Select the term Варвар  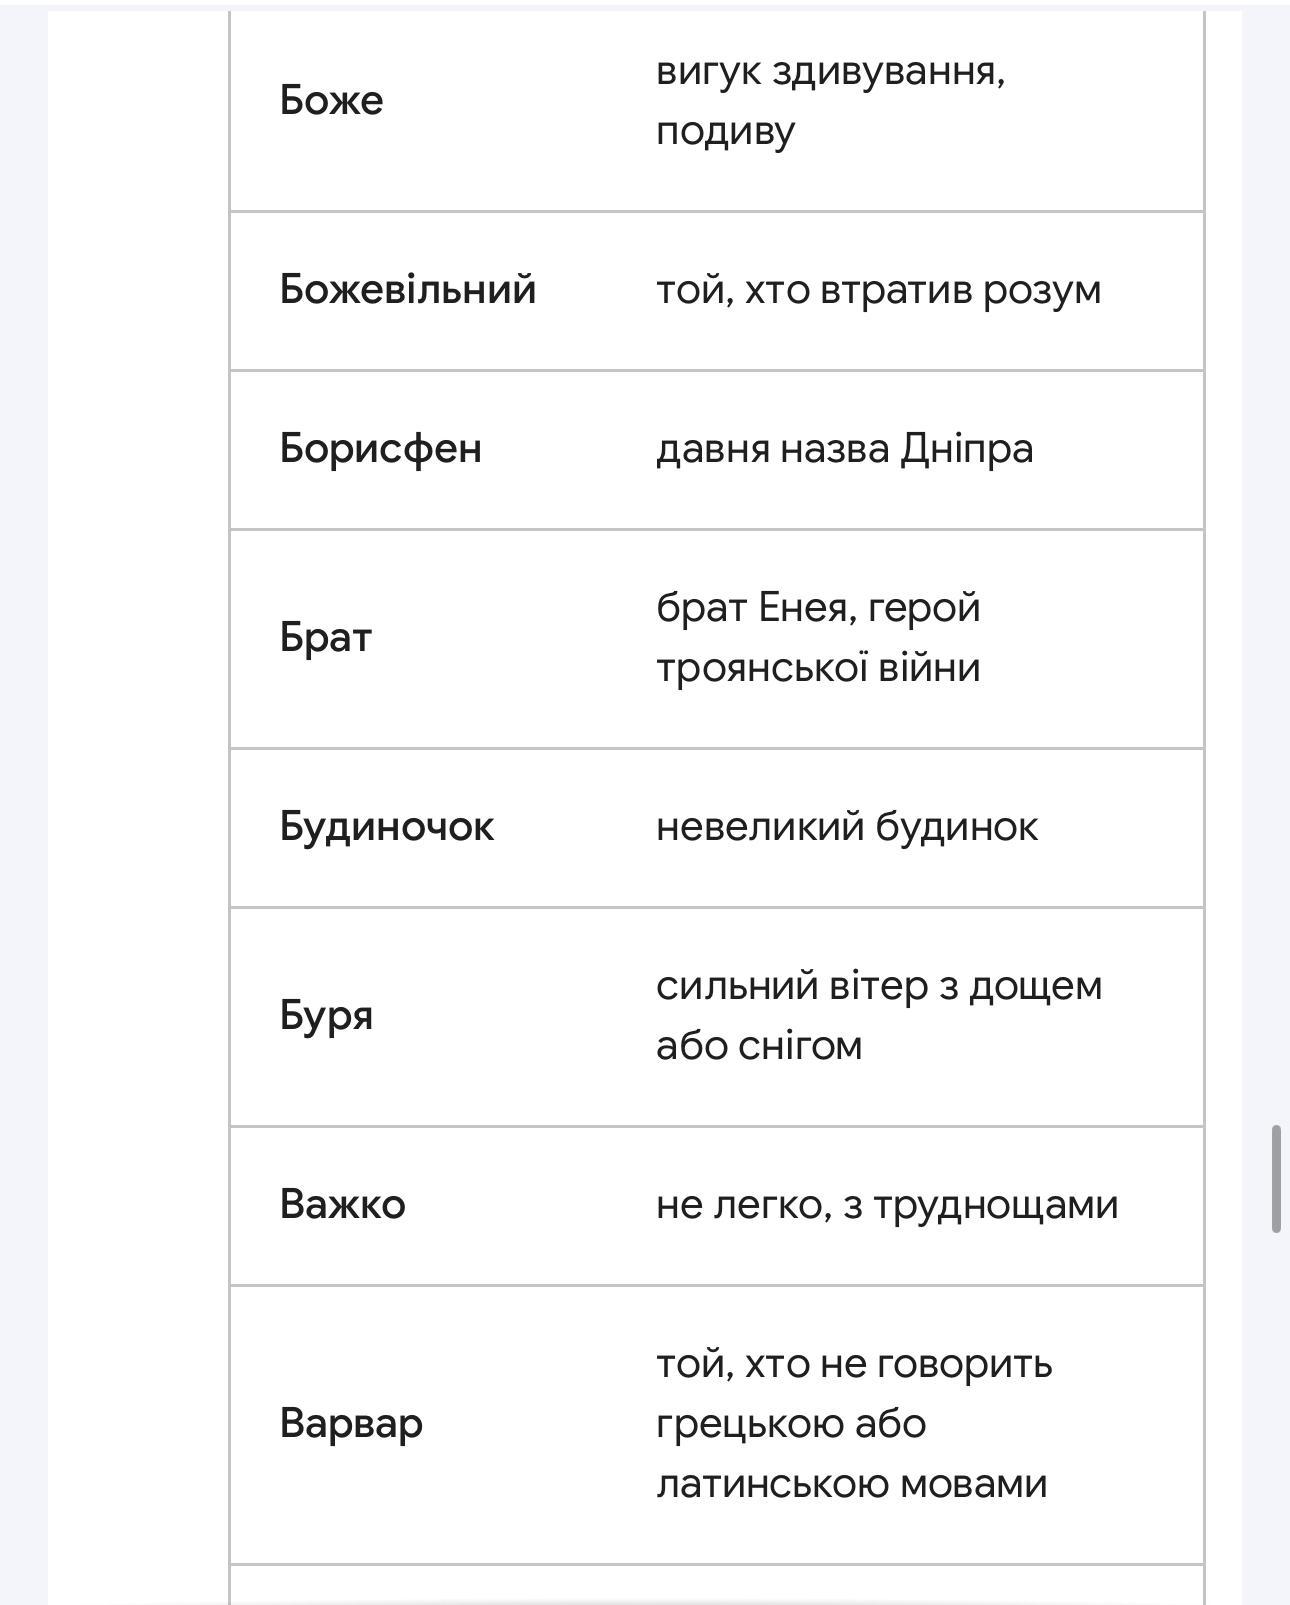point(351,1423)
